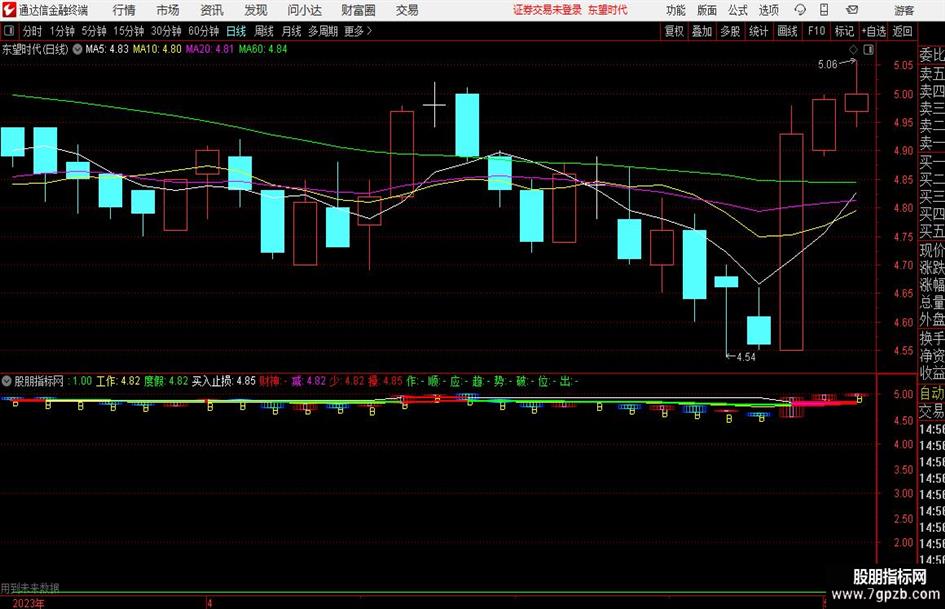Image resolution: width=945 pixels, height=609 pixels.
Task: Click the 工作: 4.82 indicator value
Action: pos(118,381)
